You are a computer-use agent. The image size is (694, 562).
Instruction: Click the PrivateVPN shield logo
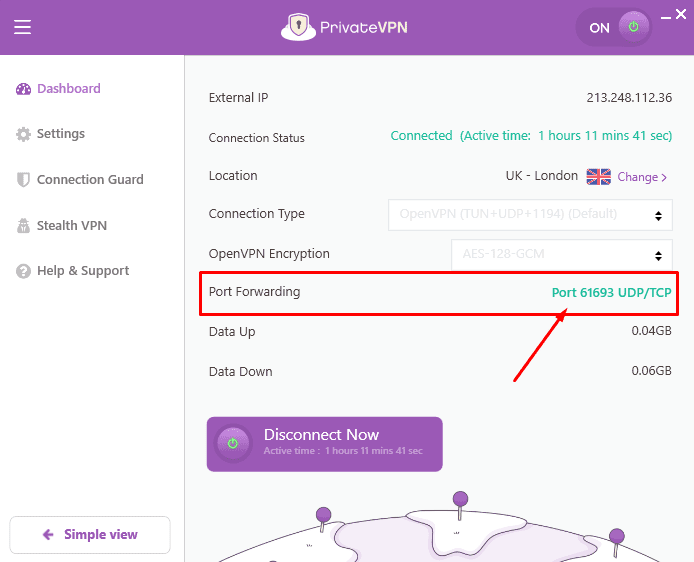click(298, 27)
